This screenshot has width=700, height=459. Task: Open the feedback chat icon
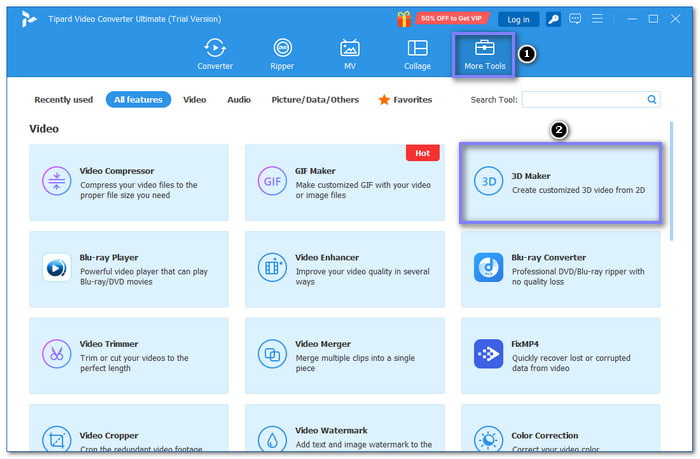pos(575,19)
